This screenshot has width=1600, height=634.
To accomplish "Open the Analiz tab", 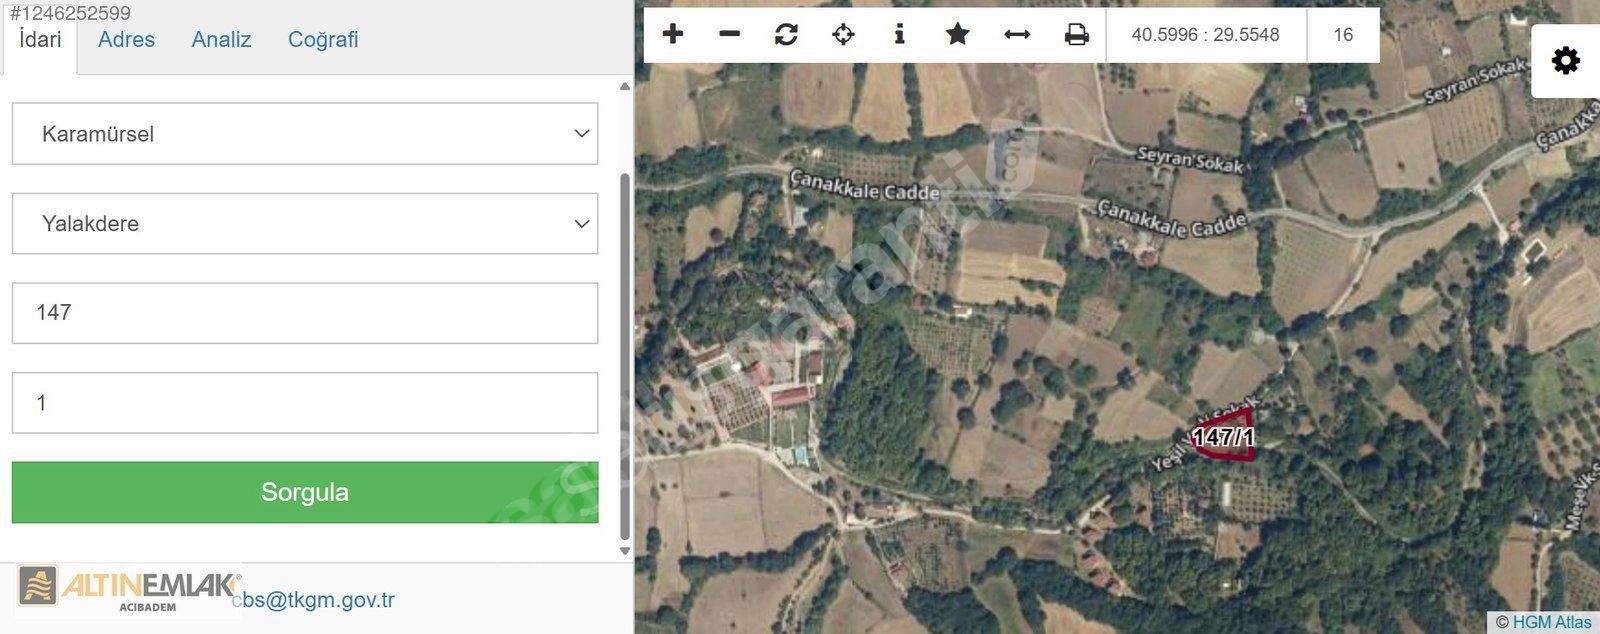I will 221,40.
